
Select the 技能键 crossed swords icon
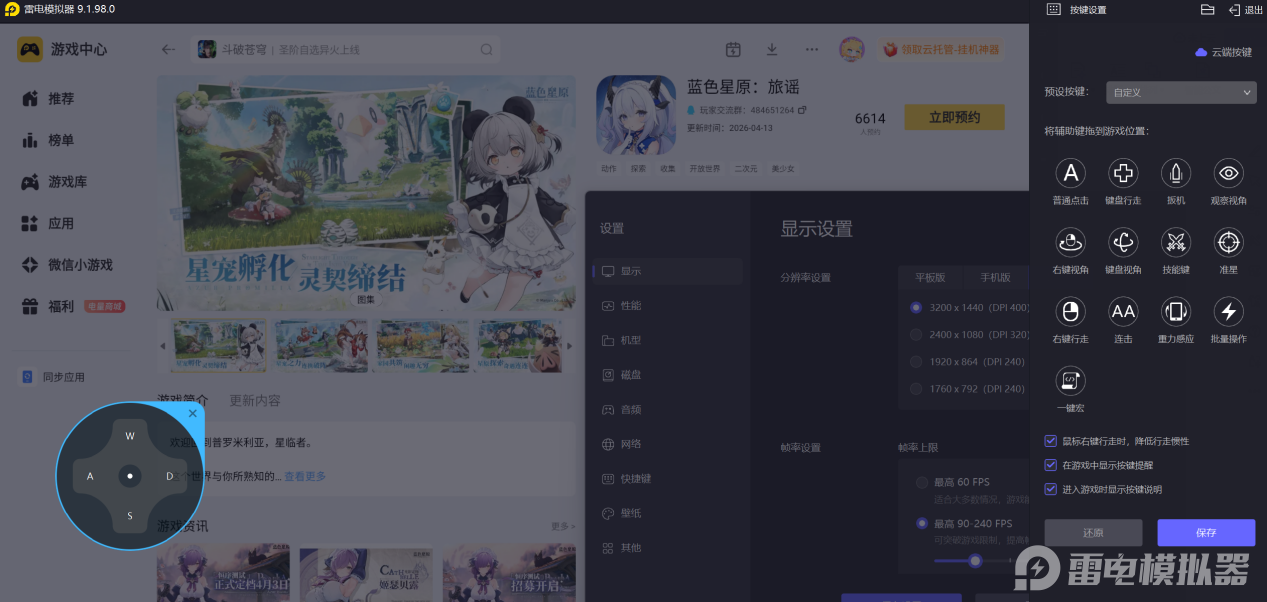coord(1176,241)
